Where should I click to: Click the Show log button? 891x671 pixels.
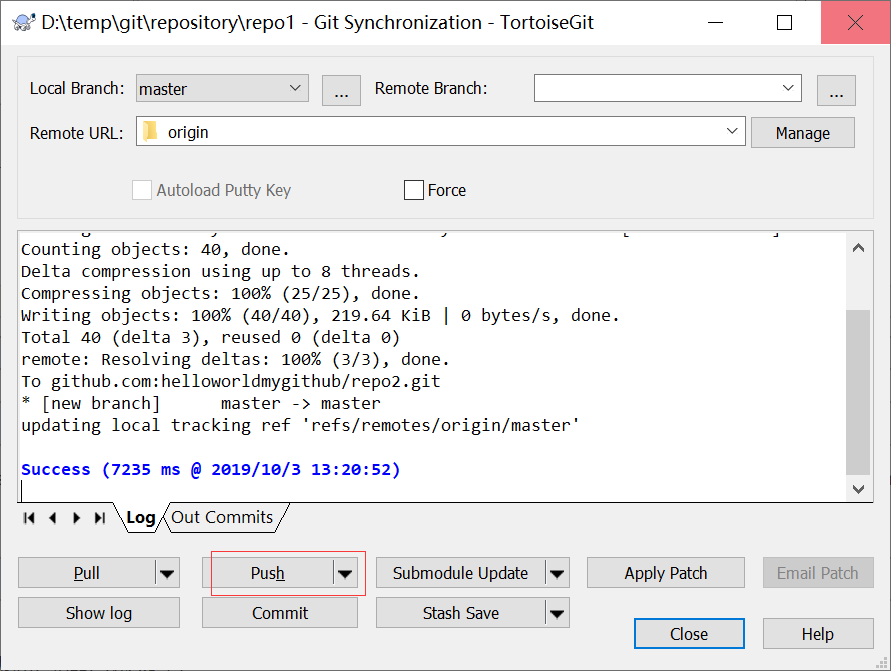coord(99,612)
